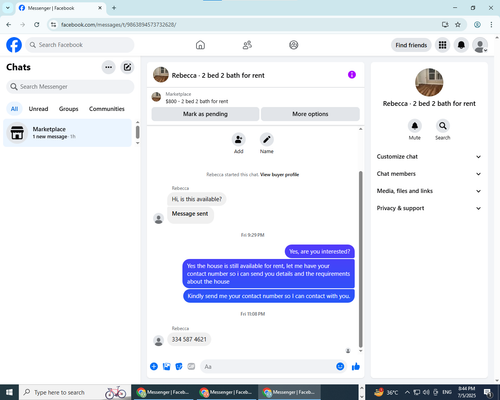Screen dimensions: 500x400
Task: Open a new browser tab
Action: 114,8
